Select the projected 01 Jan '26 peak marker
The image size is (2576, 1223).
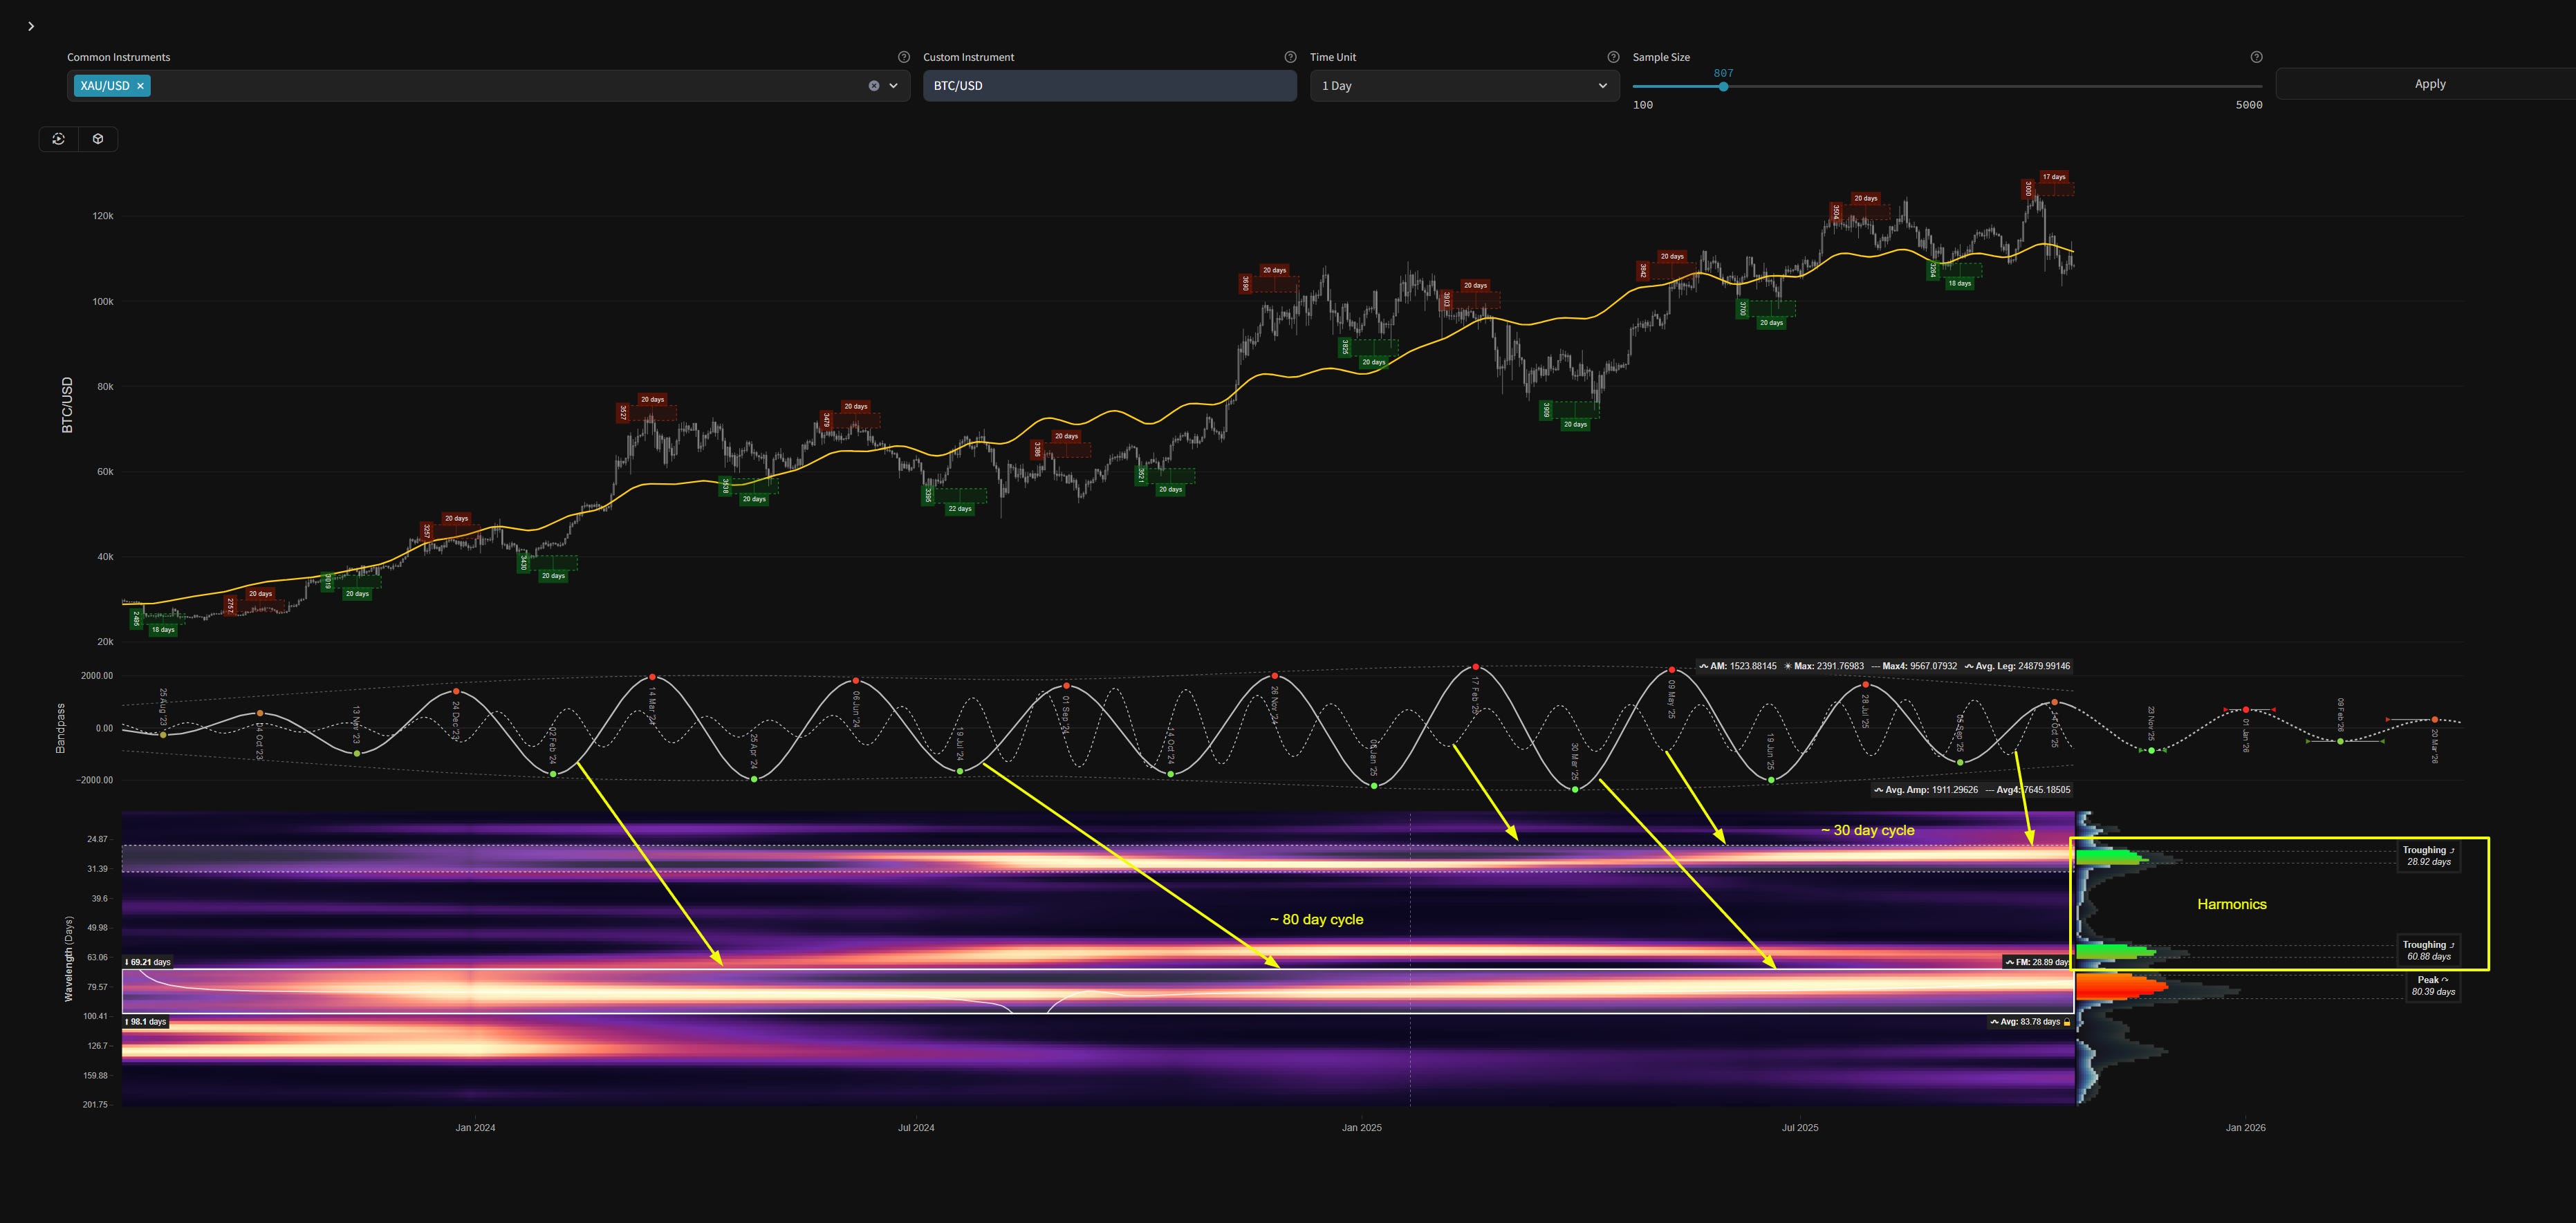coord(2246,710)
